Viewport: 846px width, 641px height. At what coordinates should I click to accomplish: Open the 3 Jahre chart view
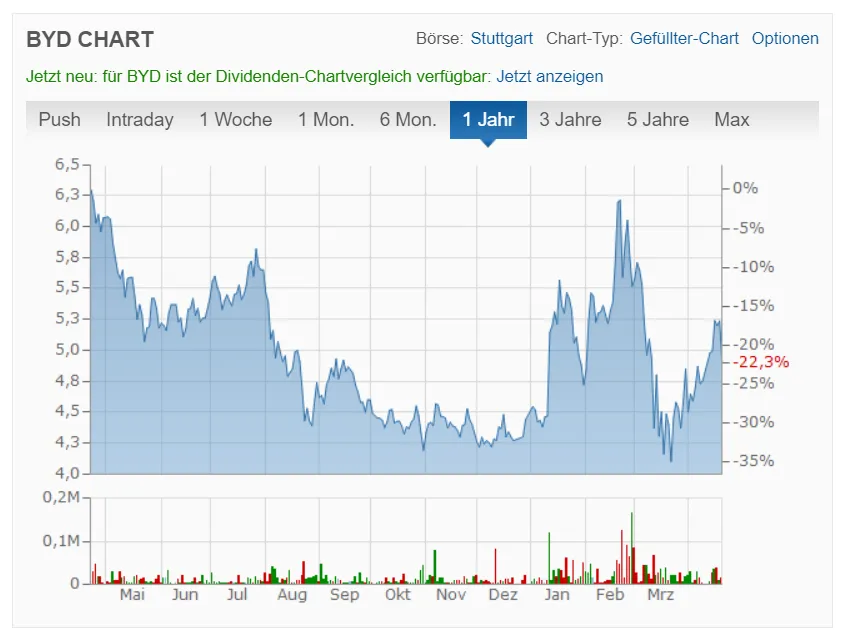pyautogui.click(x=570, y=120)
